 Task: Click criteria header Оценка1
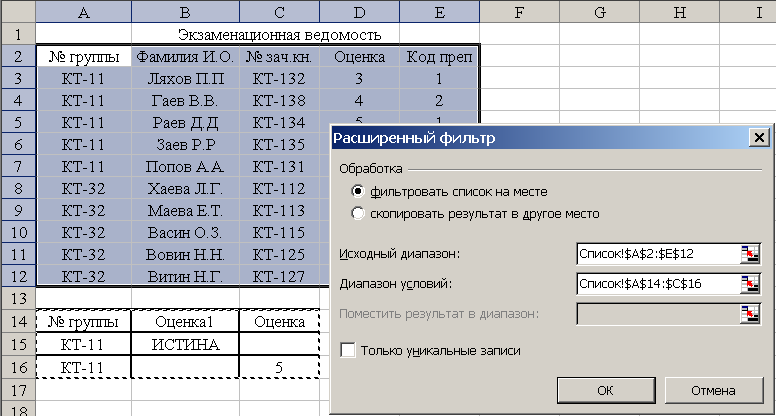tap(185, 322)
